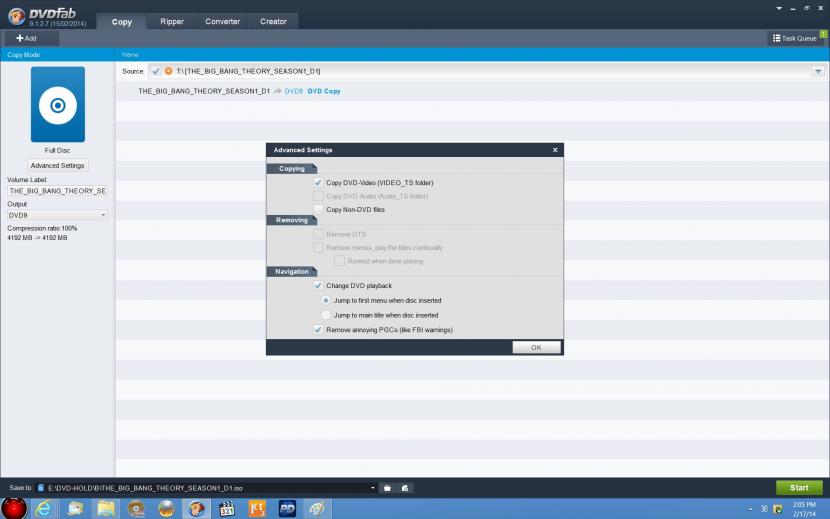Screen dimensions: 830x519
Task: Click the orange K taskbar icon
Action: coord(257,509)
